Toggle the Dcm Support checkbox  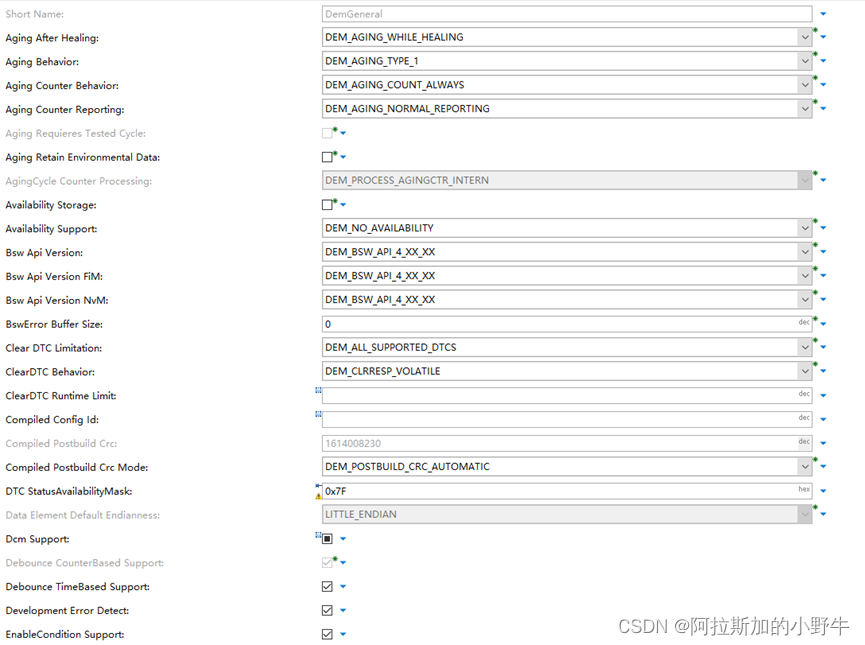click(327, 539)
